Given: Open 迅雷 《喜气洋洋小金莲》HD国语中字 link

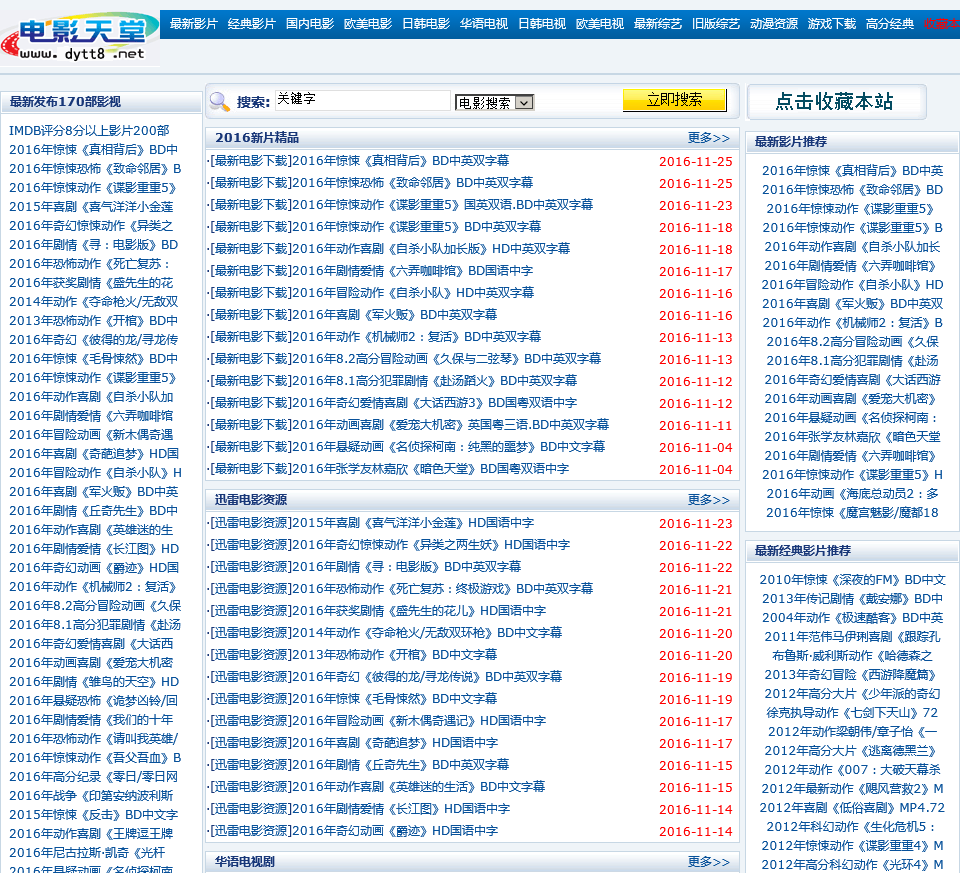Looking at the screenshot, I should click(412, 523).
